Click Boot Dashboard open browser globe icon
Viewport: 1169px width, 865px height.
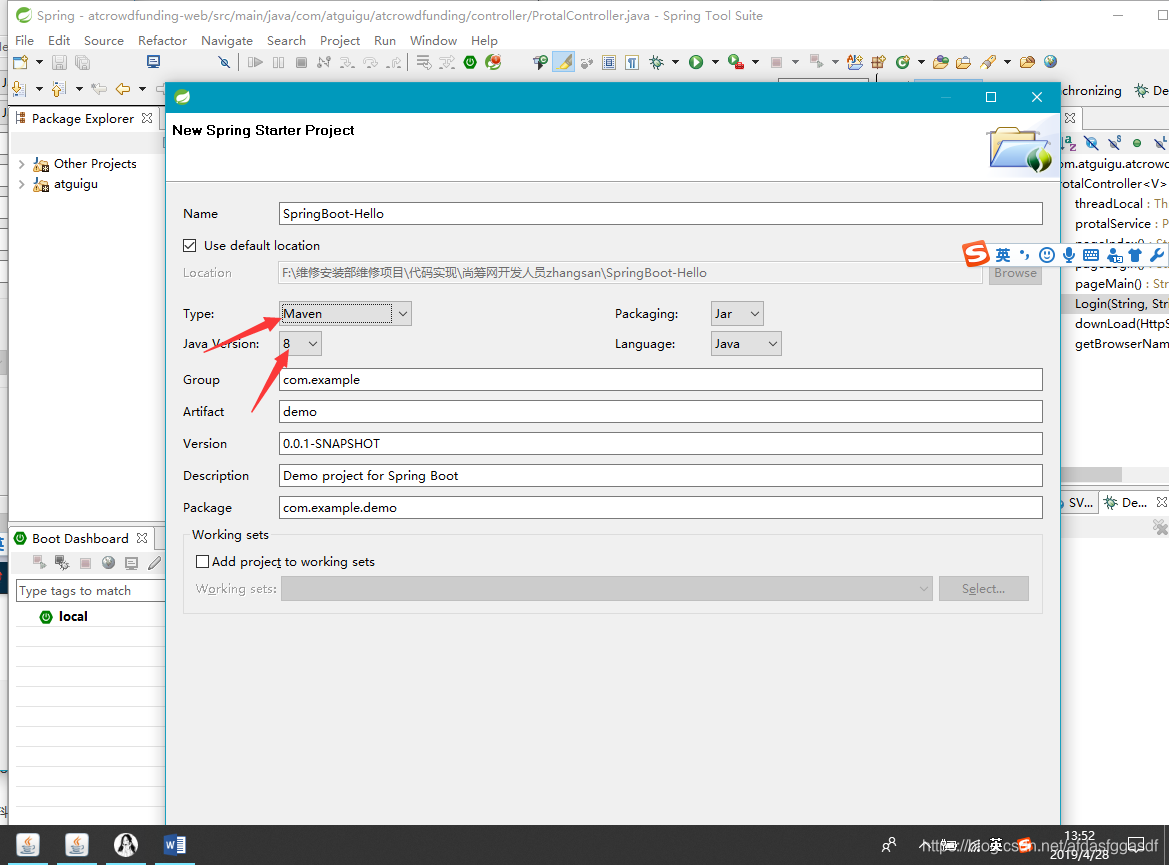click(109, 563)
